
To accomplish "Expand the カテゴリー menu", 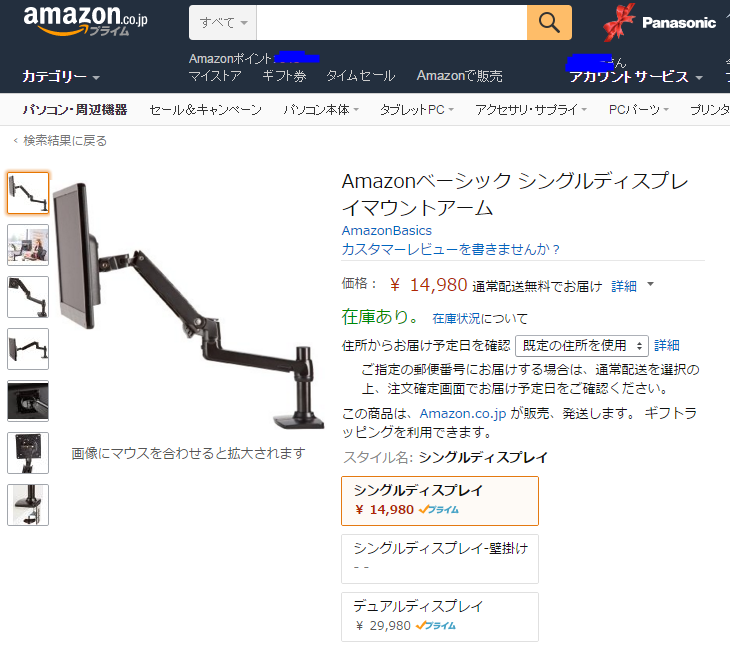I will [x=61, y=76].
